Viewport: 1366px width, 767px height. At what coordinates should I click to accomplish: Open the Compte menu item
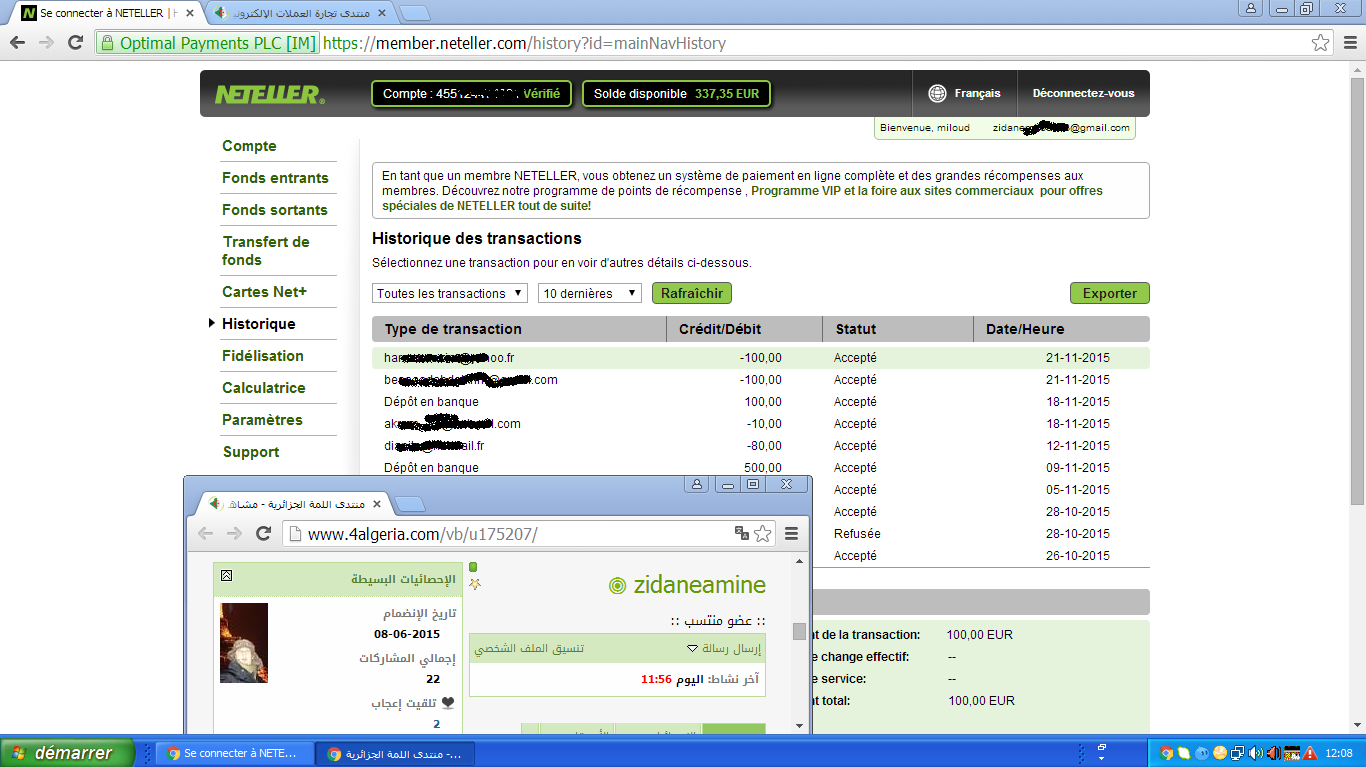pos(249,146)
